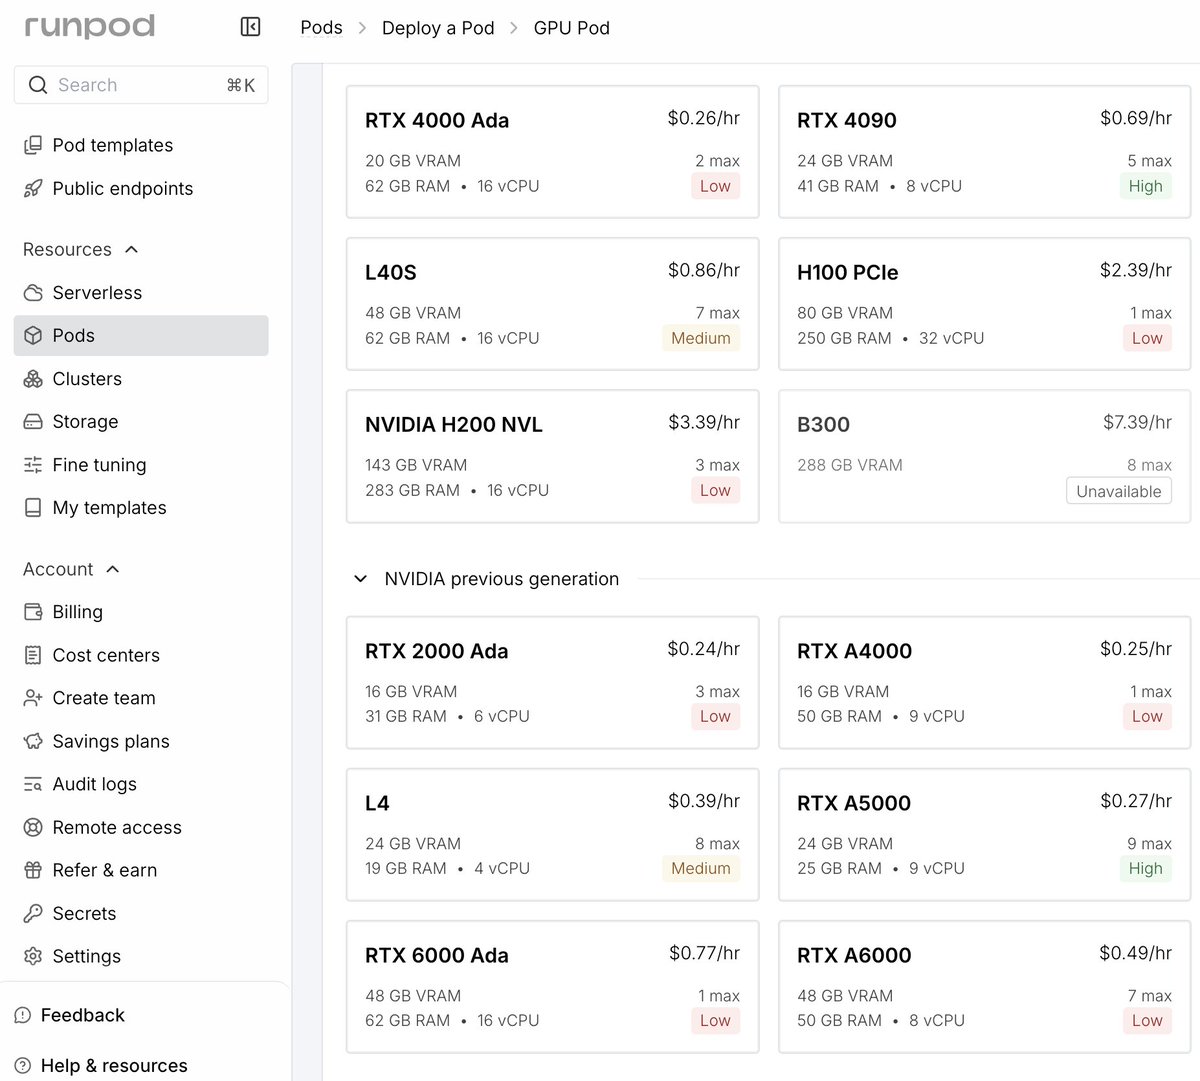Viewport: 1200px width, 1081px height.
Task: Click the Pods cube icon
Action: point(33,335)
